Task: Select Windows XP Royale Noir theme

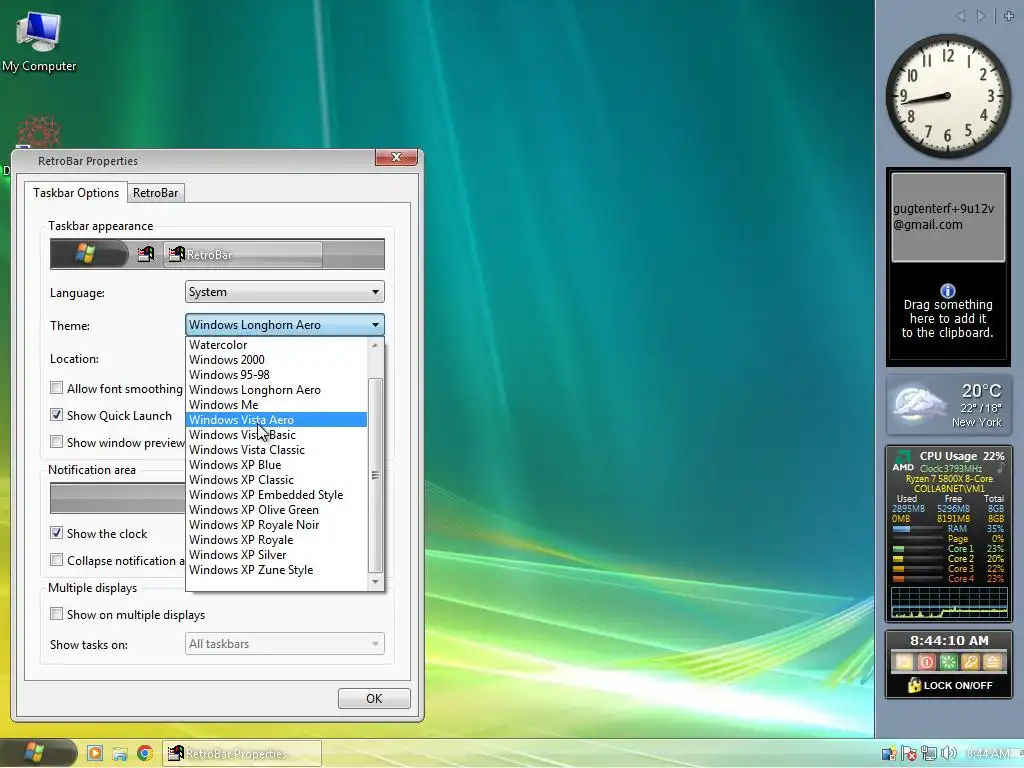Action: (277, 525)
